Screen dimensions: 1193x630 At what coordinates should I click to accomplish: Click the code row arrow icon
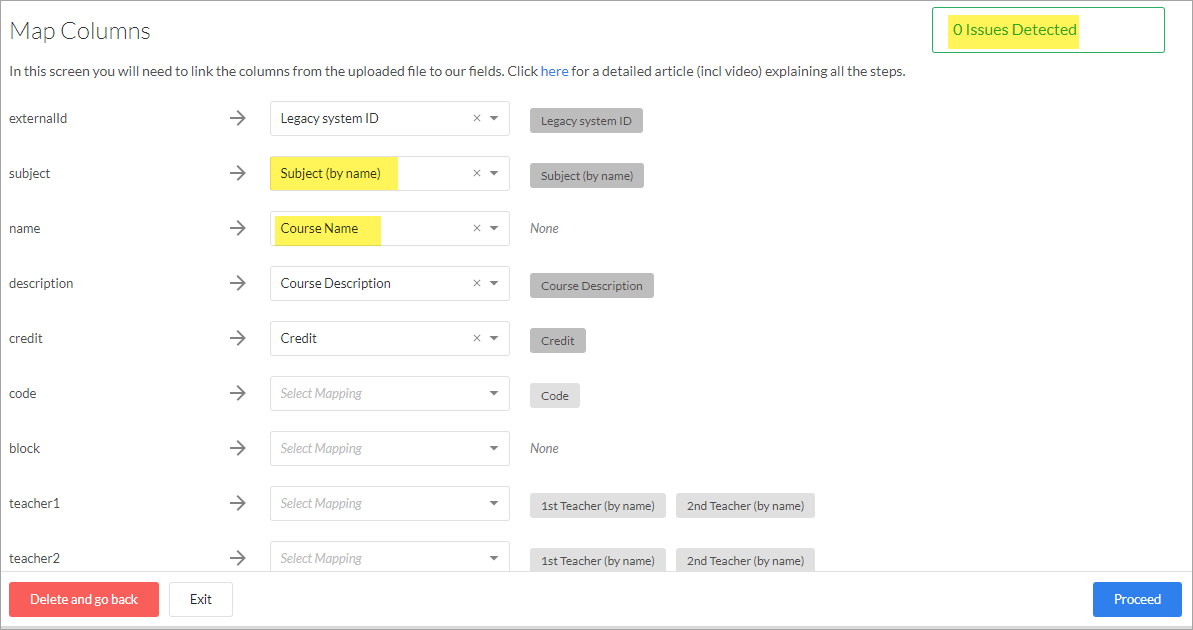pyautogui.click(x=238, y=393)
